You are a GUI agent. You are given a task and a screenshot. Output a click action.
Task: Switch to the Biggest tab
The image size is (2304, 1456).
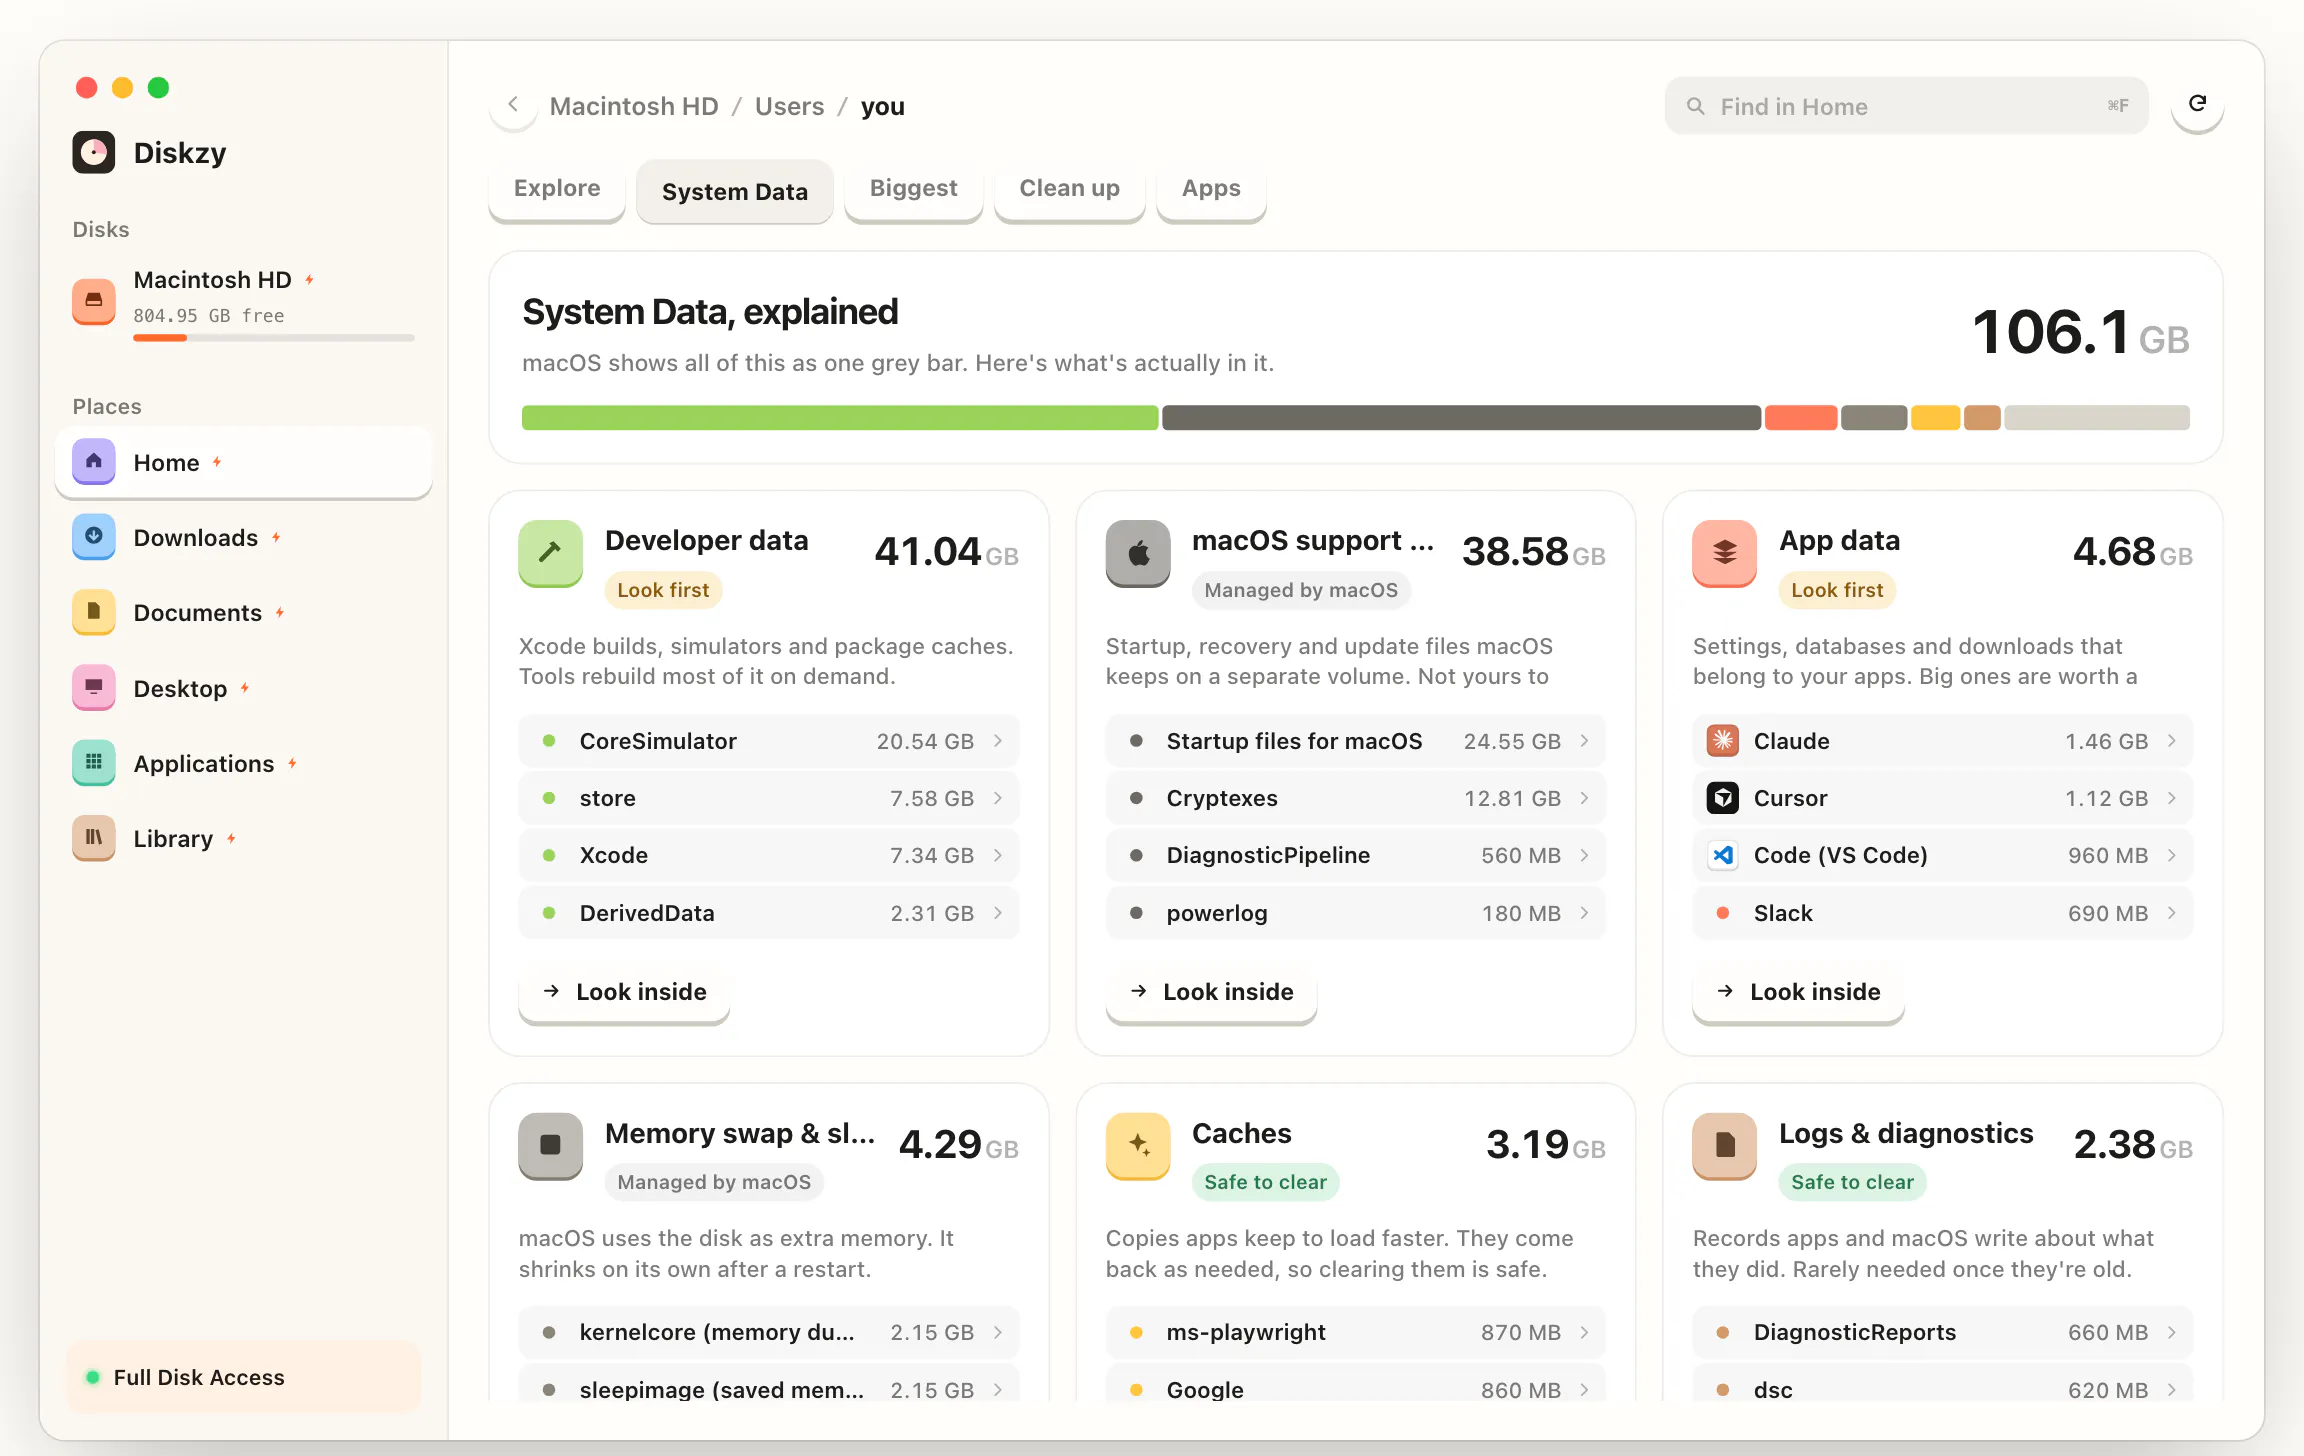point(913,189)
